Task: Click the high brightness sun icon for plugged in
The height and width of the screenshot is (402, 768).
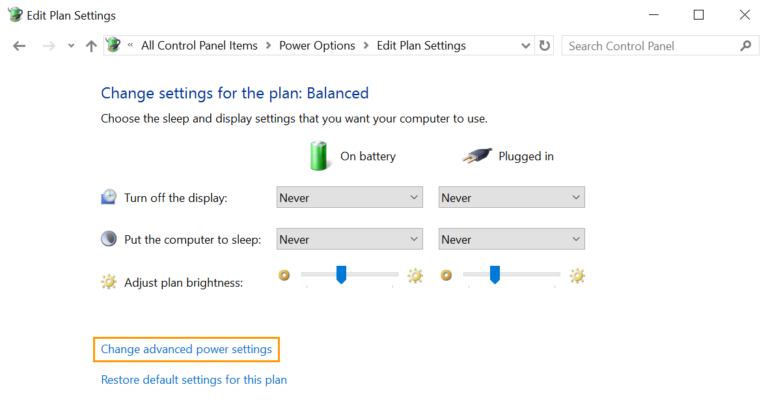Action: (577, 275)
